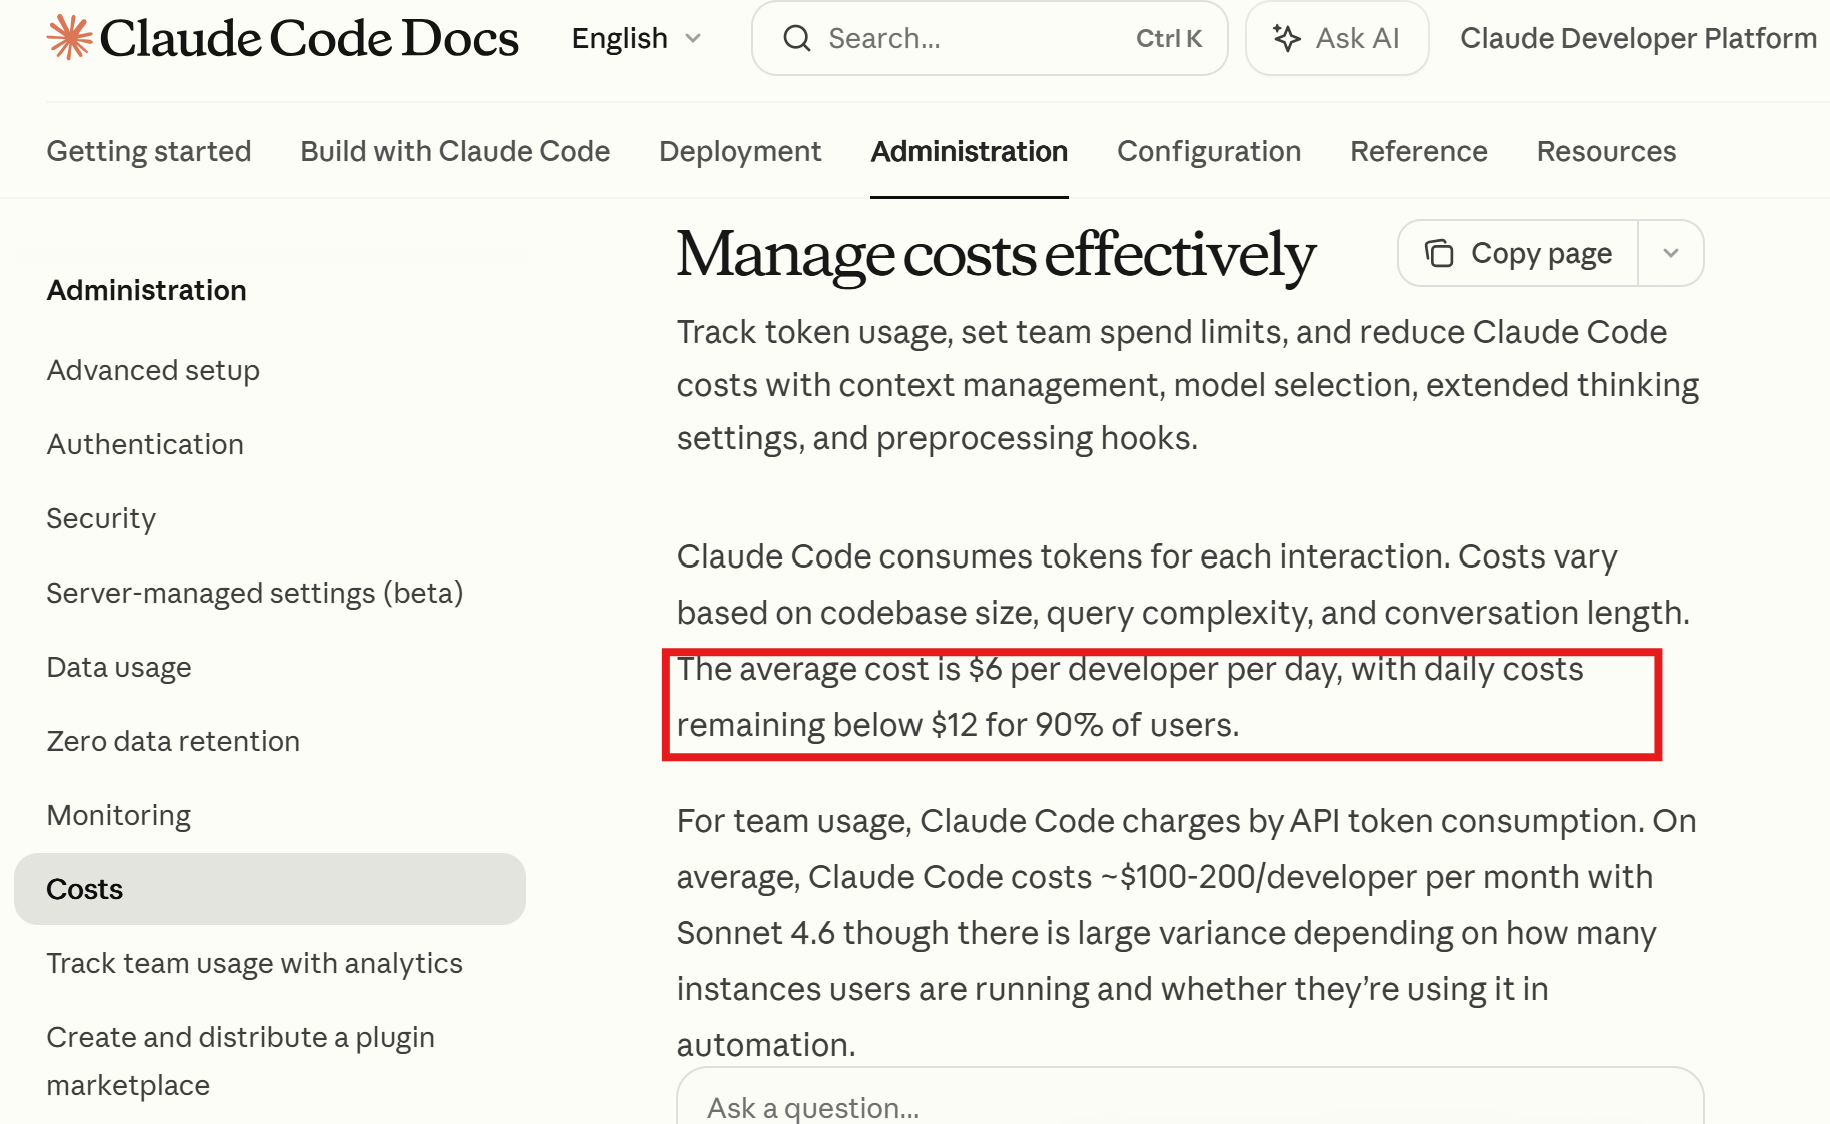Click the Ask a question input field
The height and width of the screenshot is (1124, 1830).
coord(1100,1106)
